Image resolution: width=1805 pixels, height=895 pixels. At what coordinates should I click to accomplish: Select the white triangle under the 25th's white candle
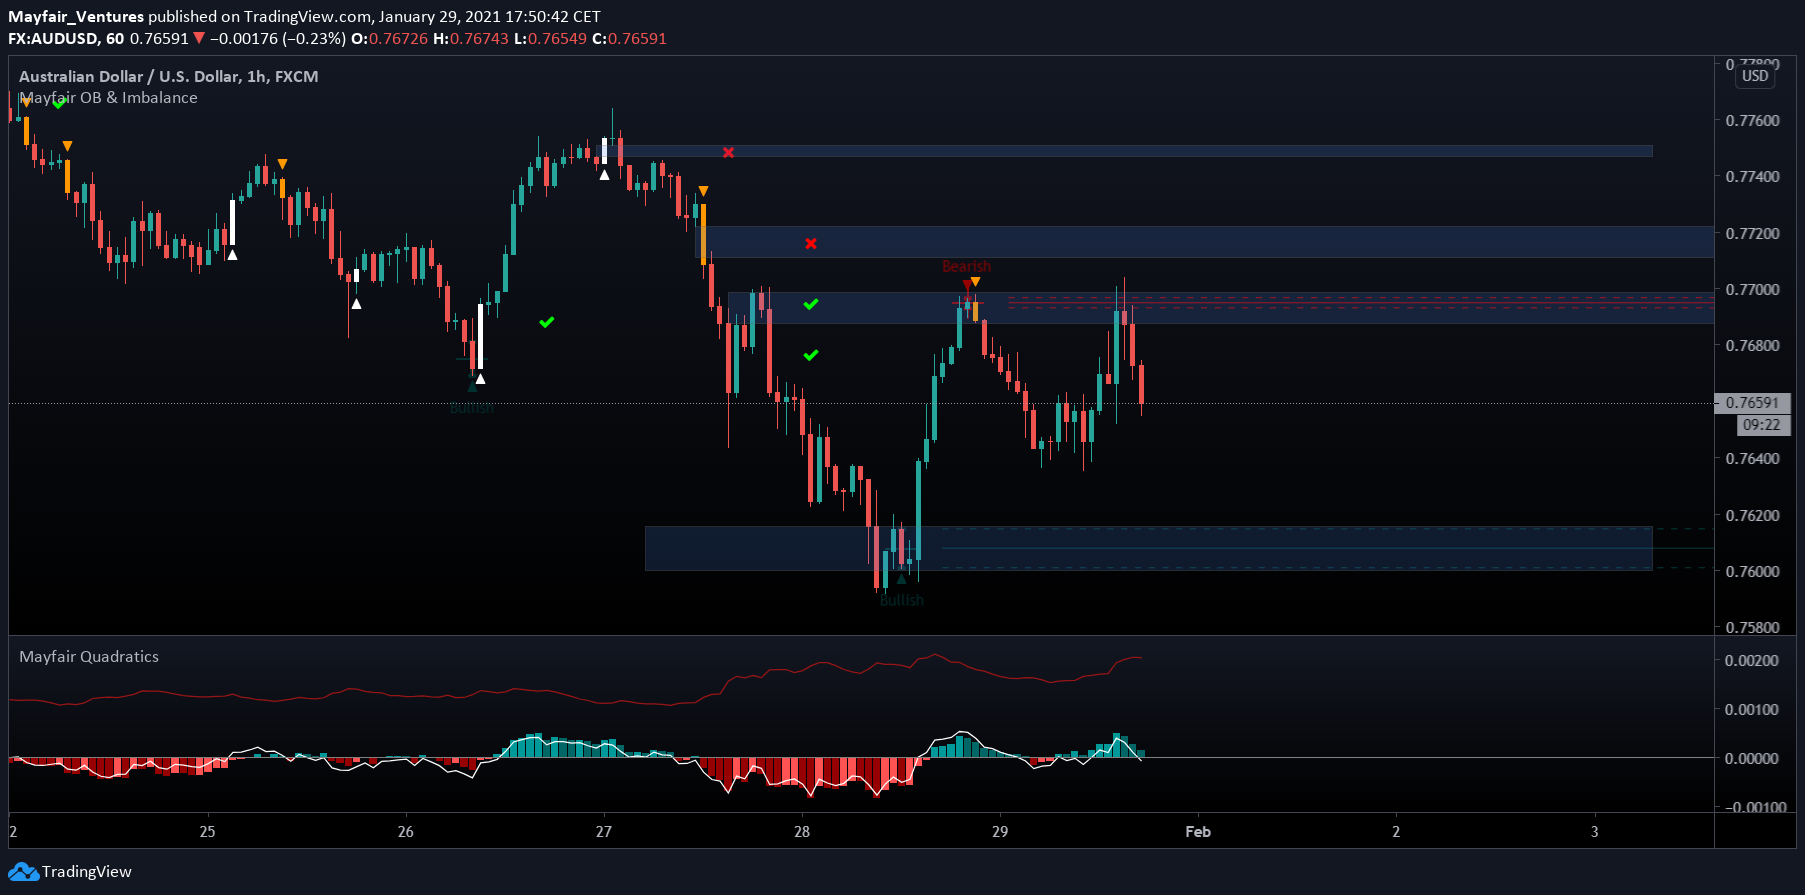point(232,255)
